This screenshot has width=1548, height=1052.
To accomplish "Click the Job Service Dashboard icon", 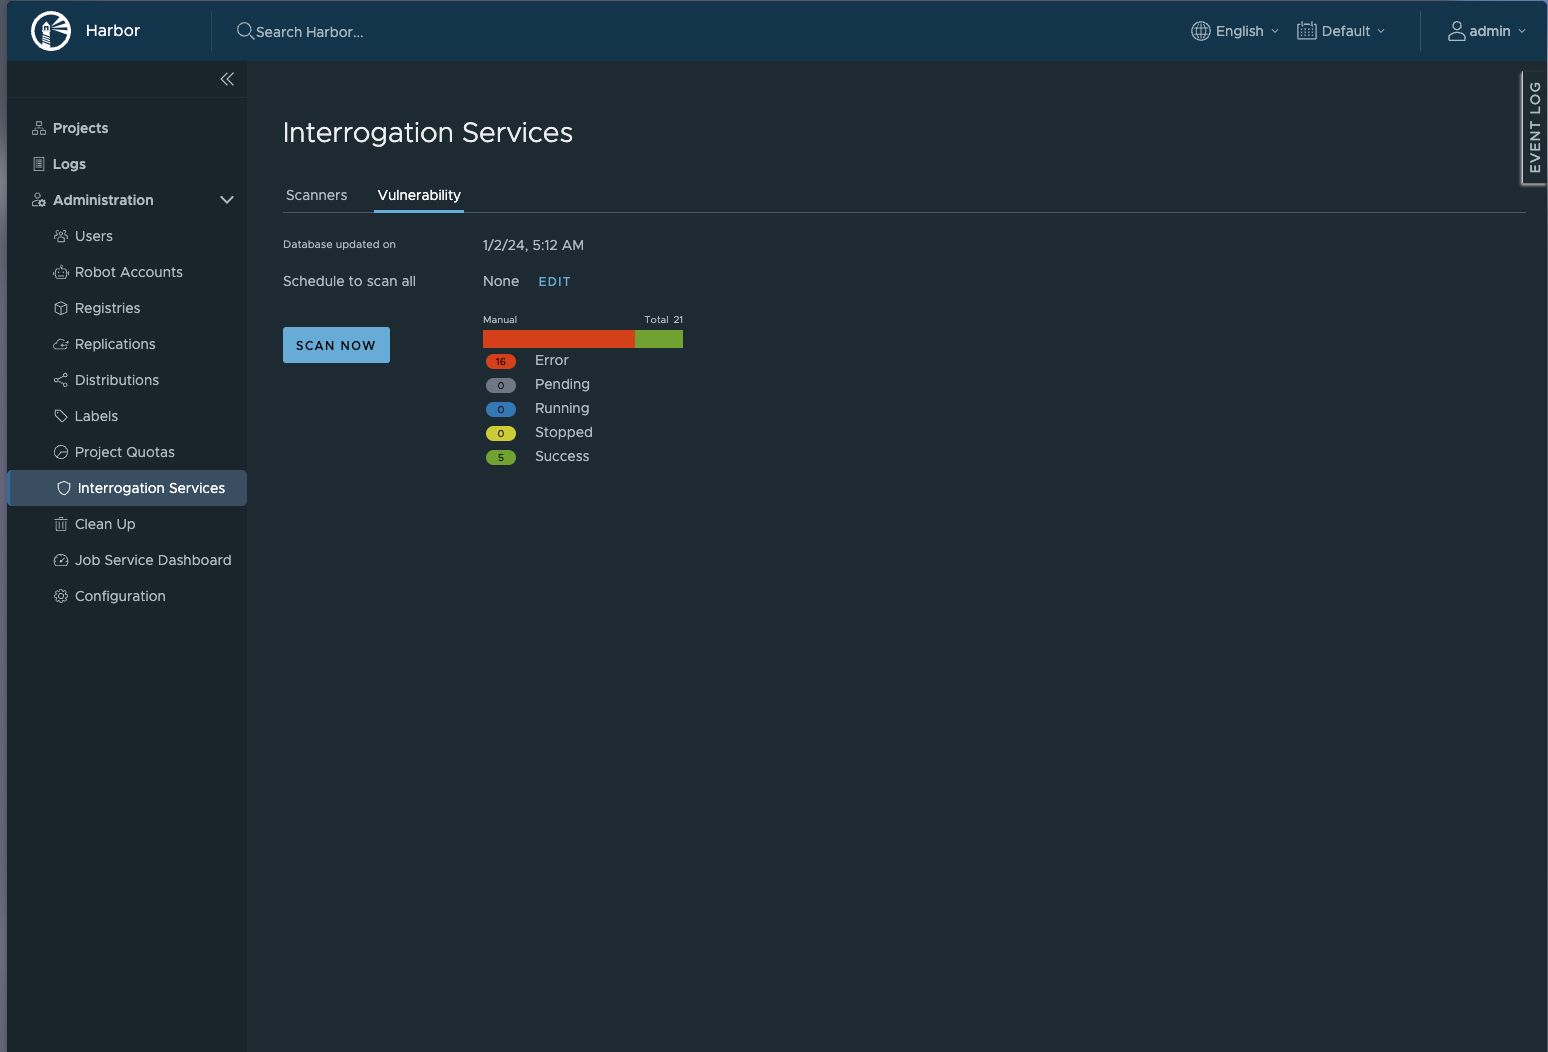I will pos(61,560).
